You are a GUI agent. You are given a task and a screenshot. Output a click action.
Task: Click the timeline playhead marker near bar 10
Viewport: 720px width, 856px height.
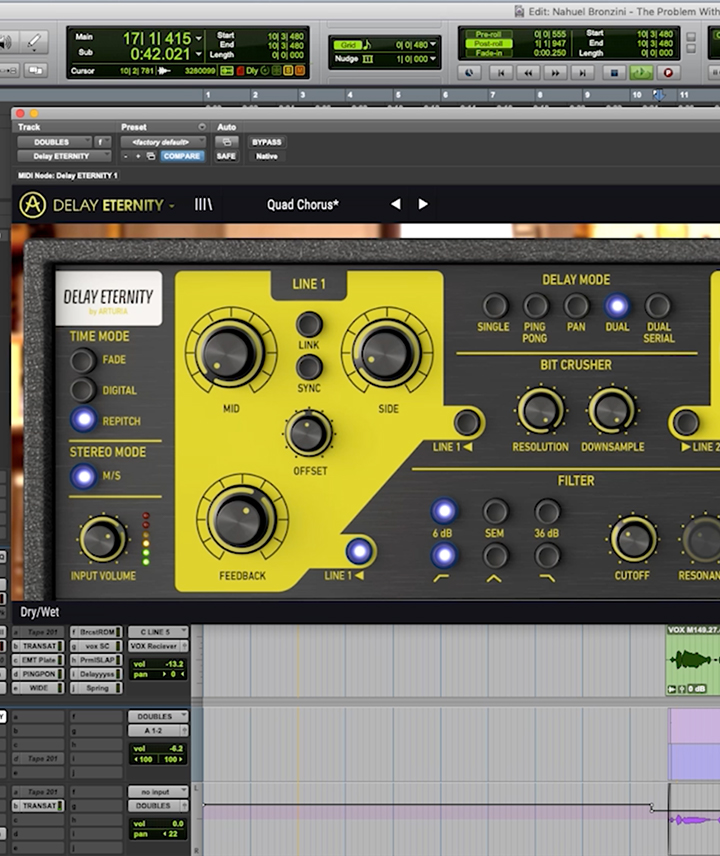659,95
